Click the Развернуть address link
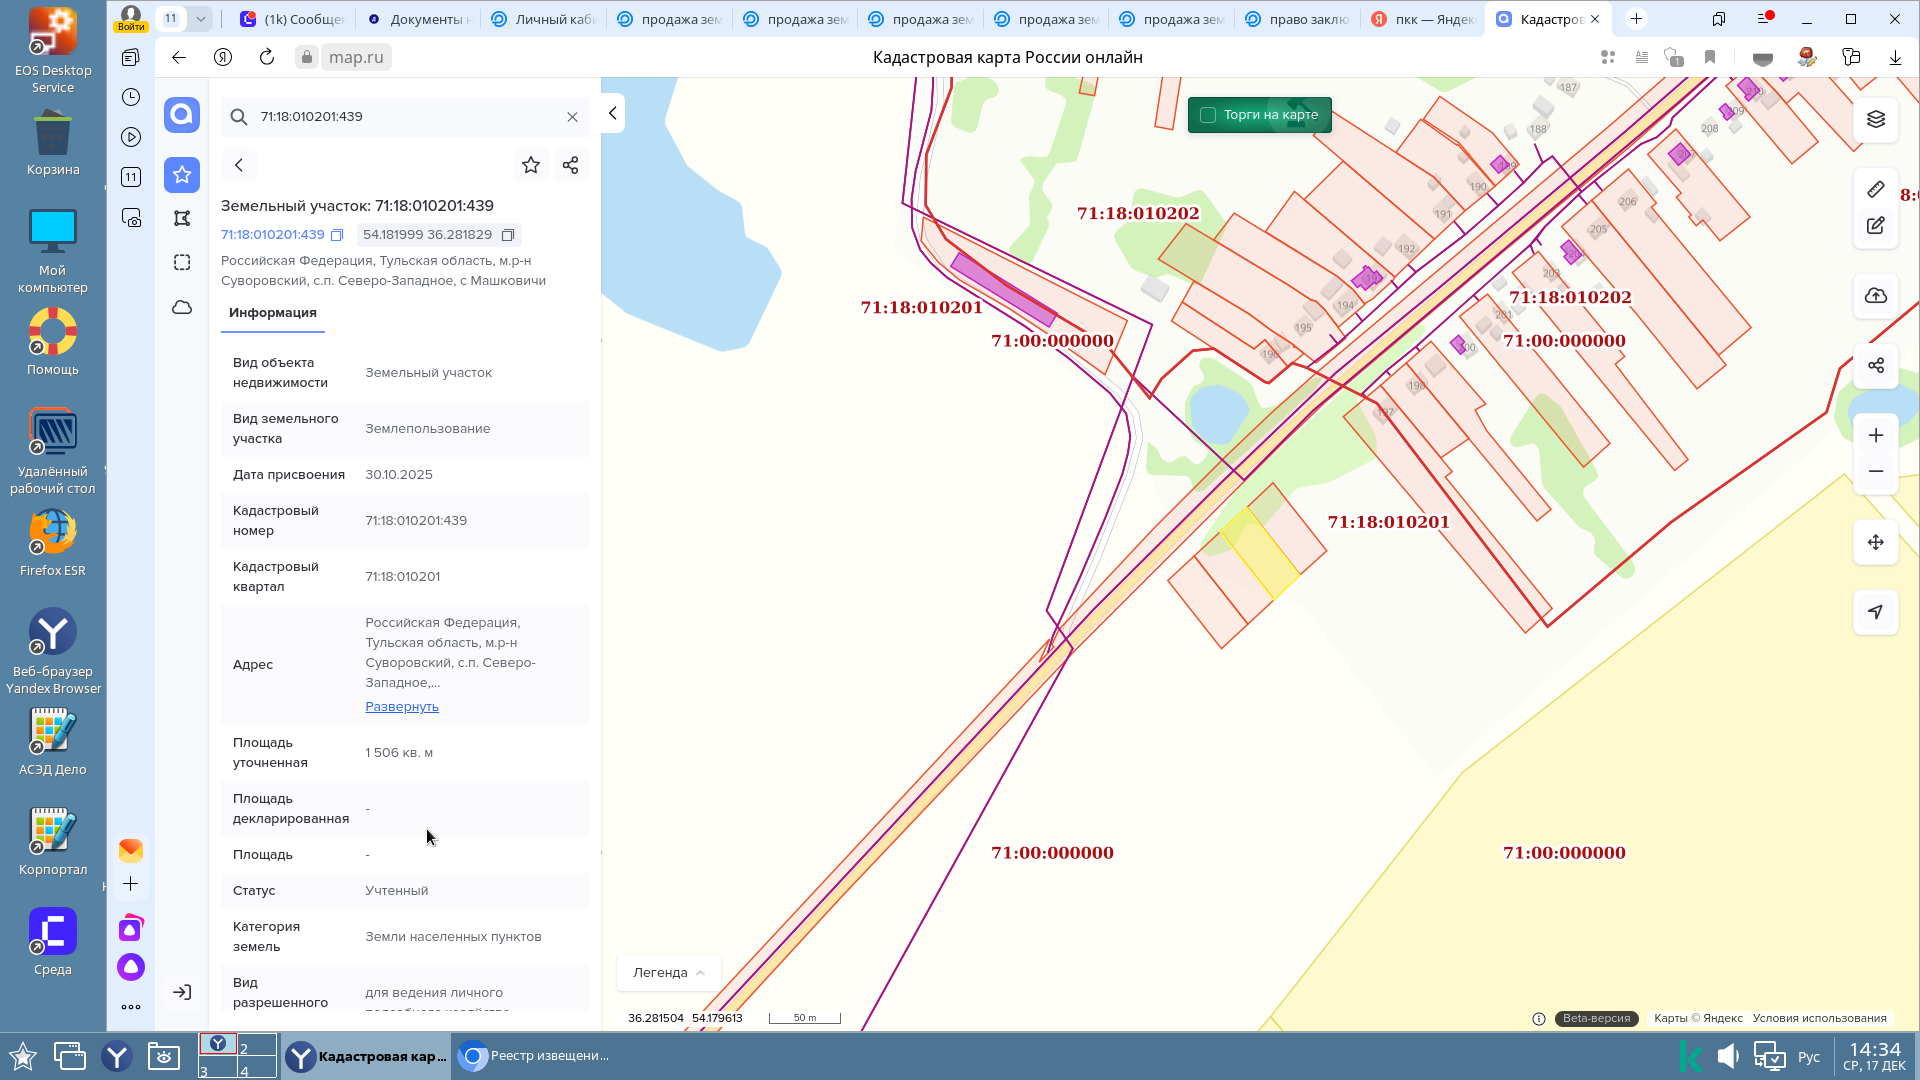This screenshot has height=1080, width=1920. pos(401,707)
